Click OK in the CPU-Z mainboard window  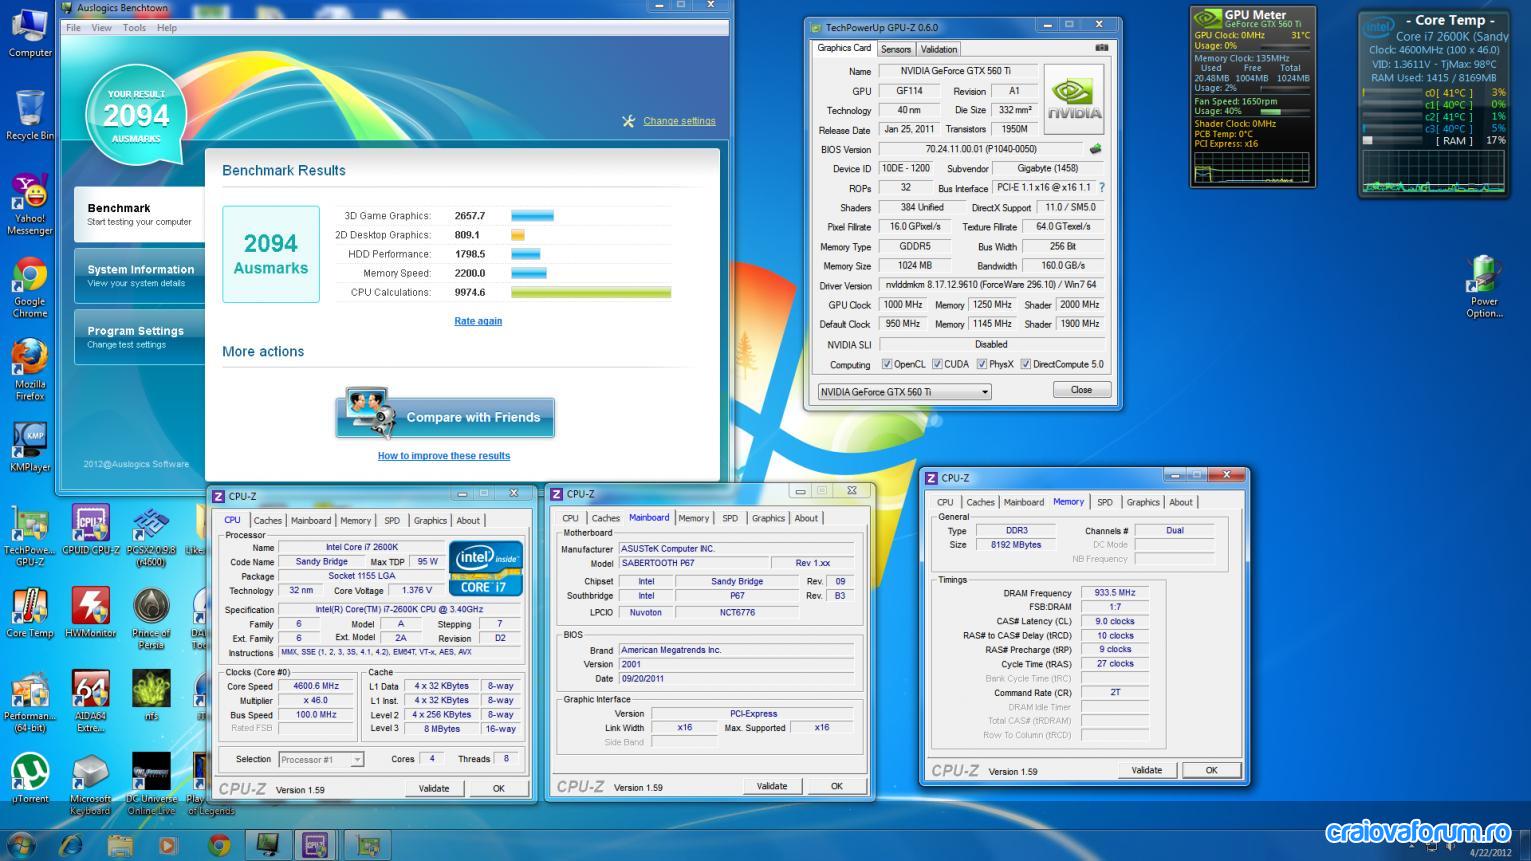(837, 786)
